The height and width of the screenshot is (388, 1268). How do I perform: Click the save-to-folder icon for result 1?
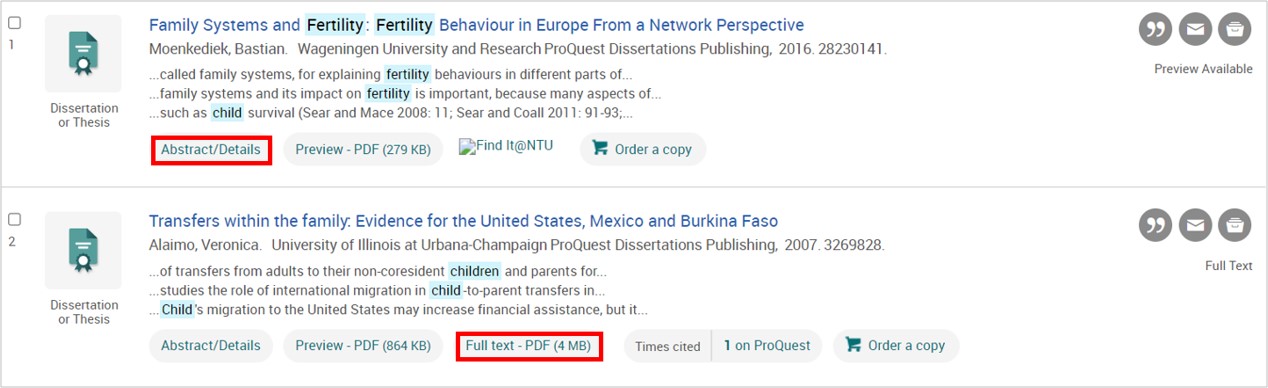click(1235, 29)
